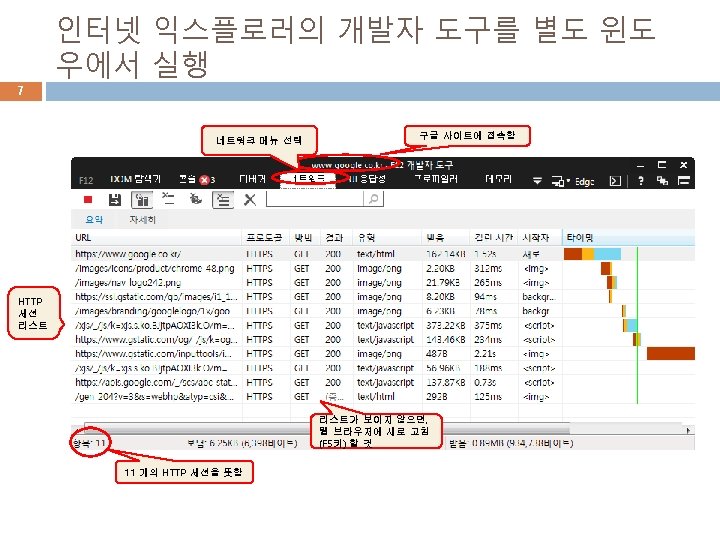The image size is (720, 540).
Task: Click toolbar icon right of always-refresh toggle
Action: (168, 199)
